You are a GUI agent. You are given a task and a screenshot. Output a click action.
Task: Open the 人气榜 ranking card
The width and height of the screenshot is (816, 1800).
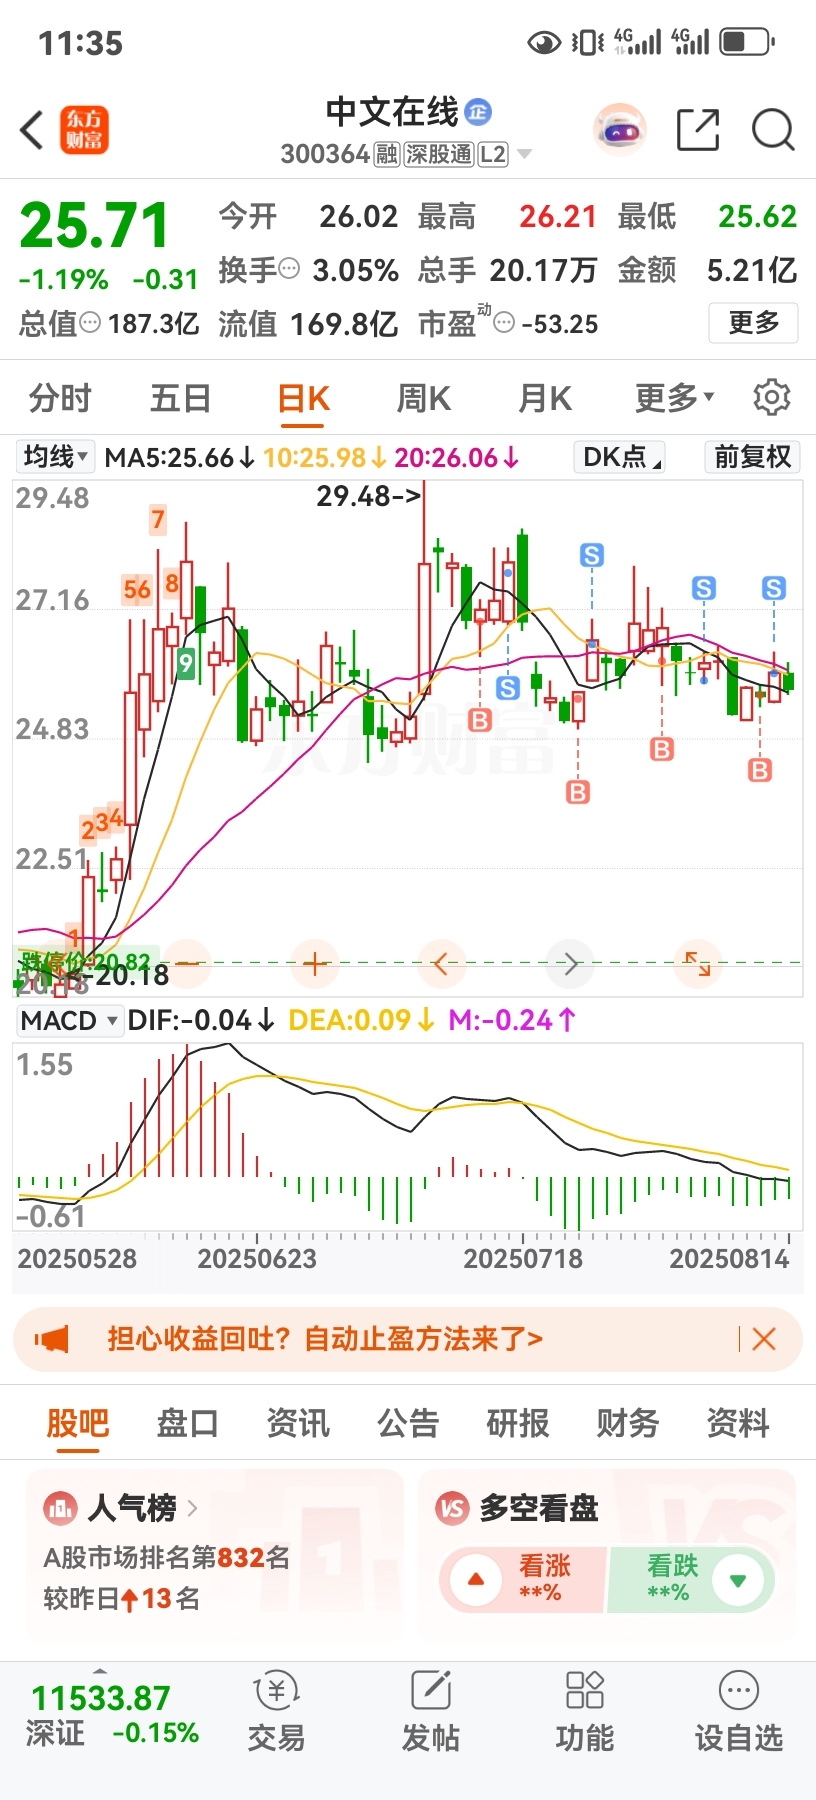(x=215, y=1554)
